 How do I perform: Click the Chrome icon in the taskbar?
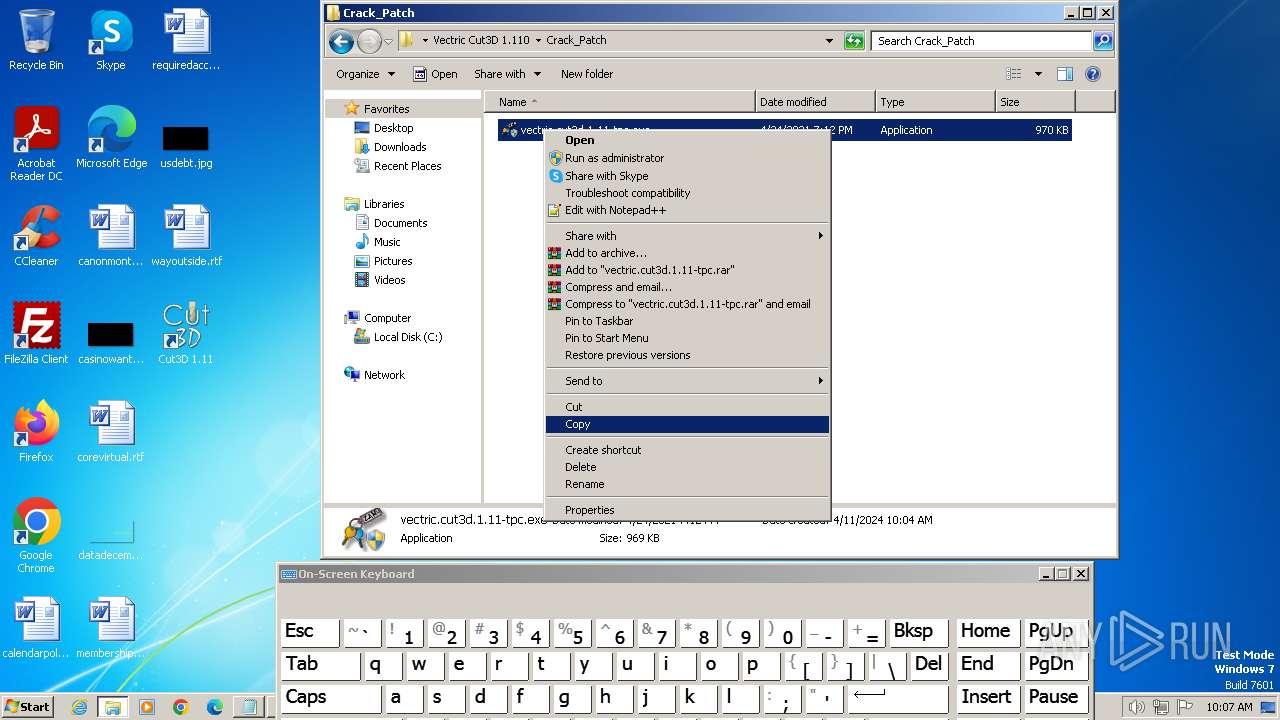coord(181,707)
